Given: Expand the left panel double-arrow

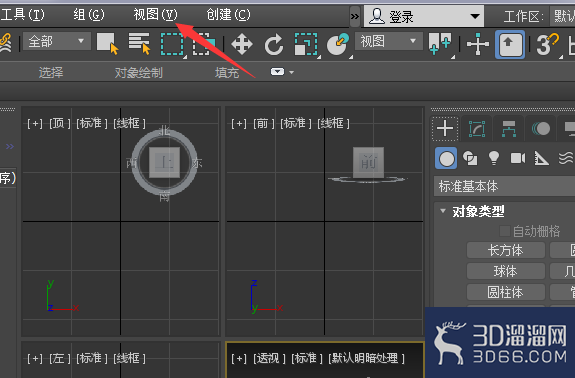Looking at the screenshot, I should [x=10, y=147].
